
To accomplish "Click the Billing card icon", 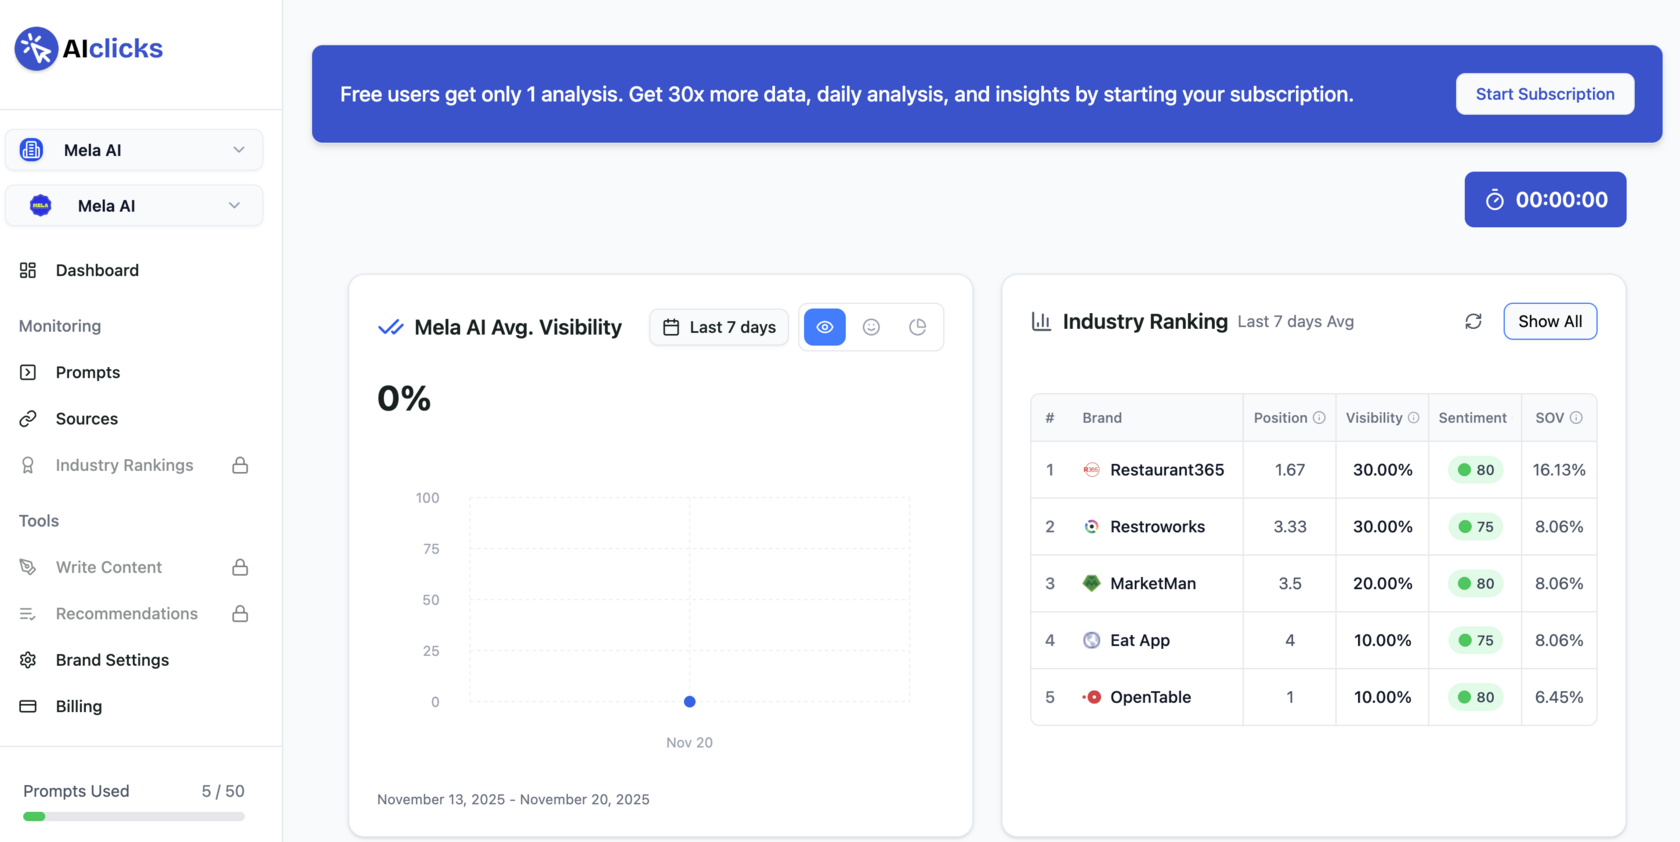I will click(28, 706).
